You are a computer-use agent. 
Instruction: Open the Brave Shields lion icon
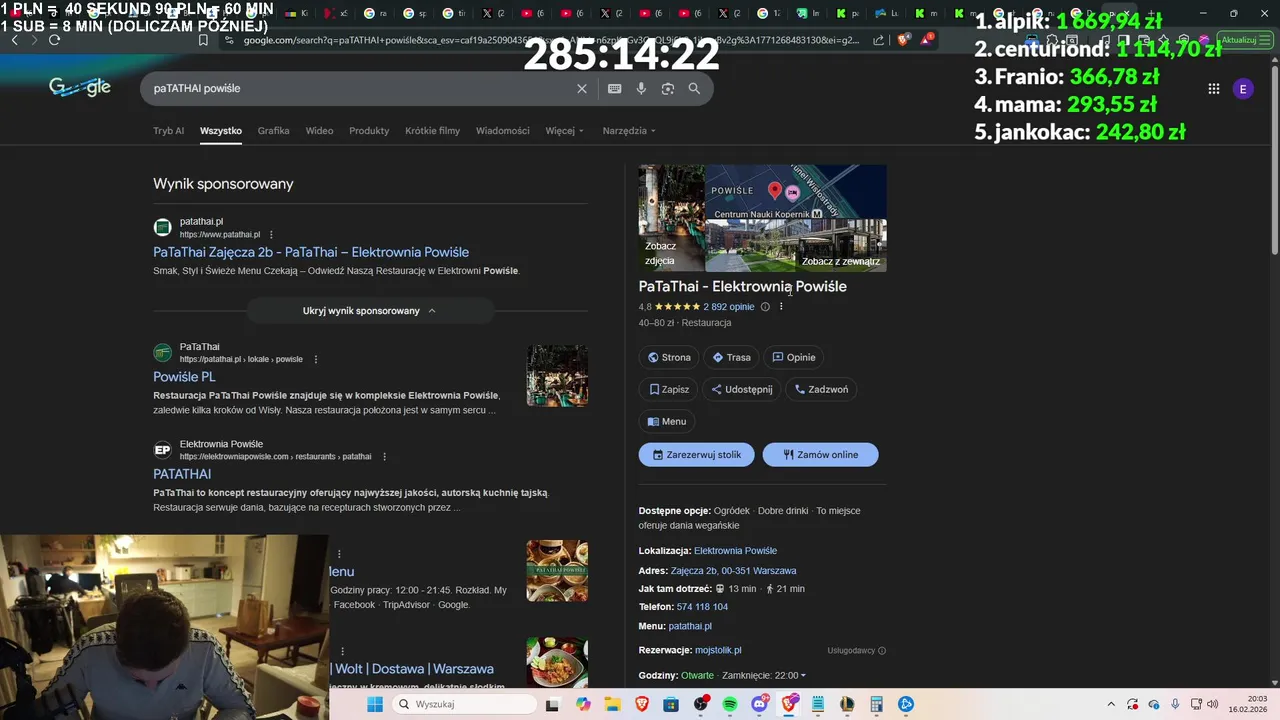[x=903, y=40]
